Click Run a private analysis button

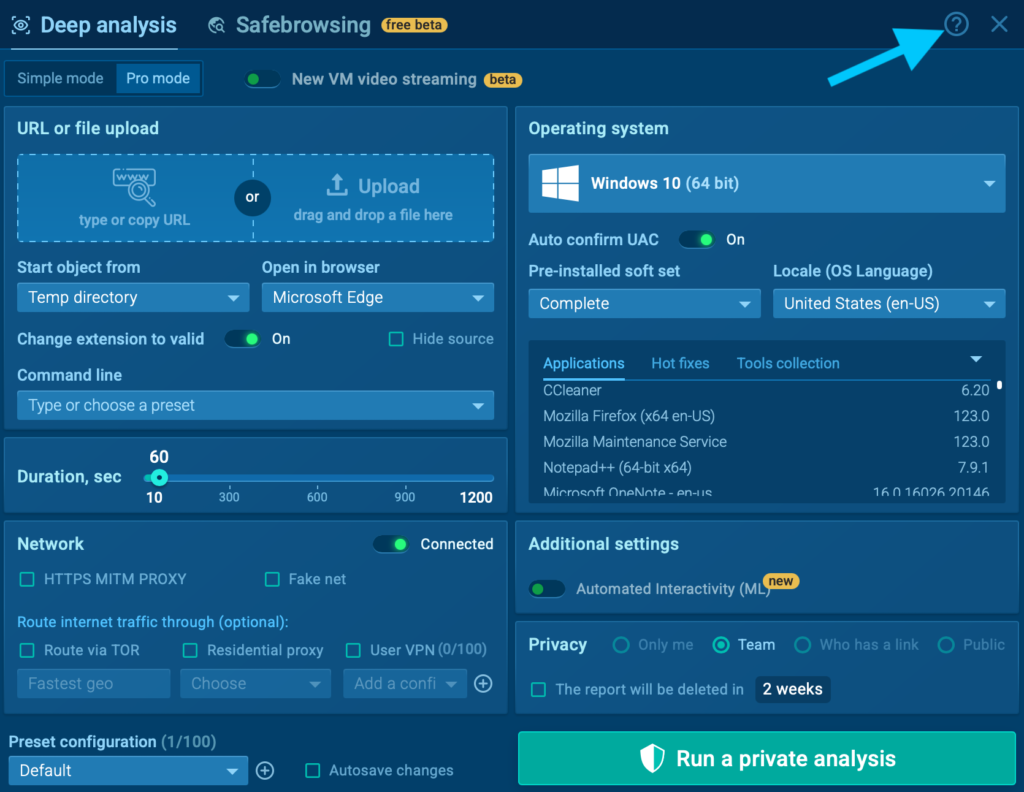[767, 758]
